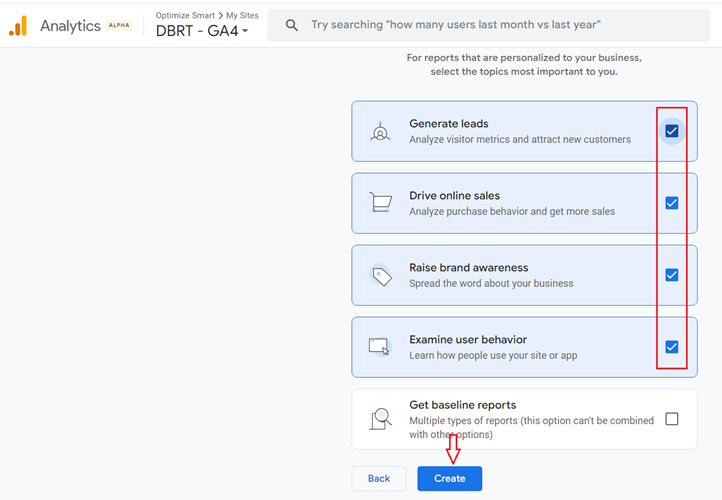Click the Raise brand awareness tag icon
The width and height of the screenshot is (722, 500).
tap(381, 276)
